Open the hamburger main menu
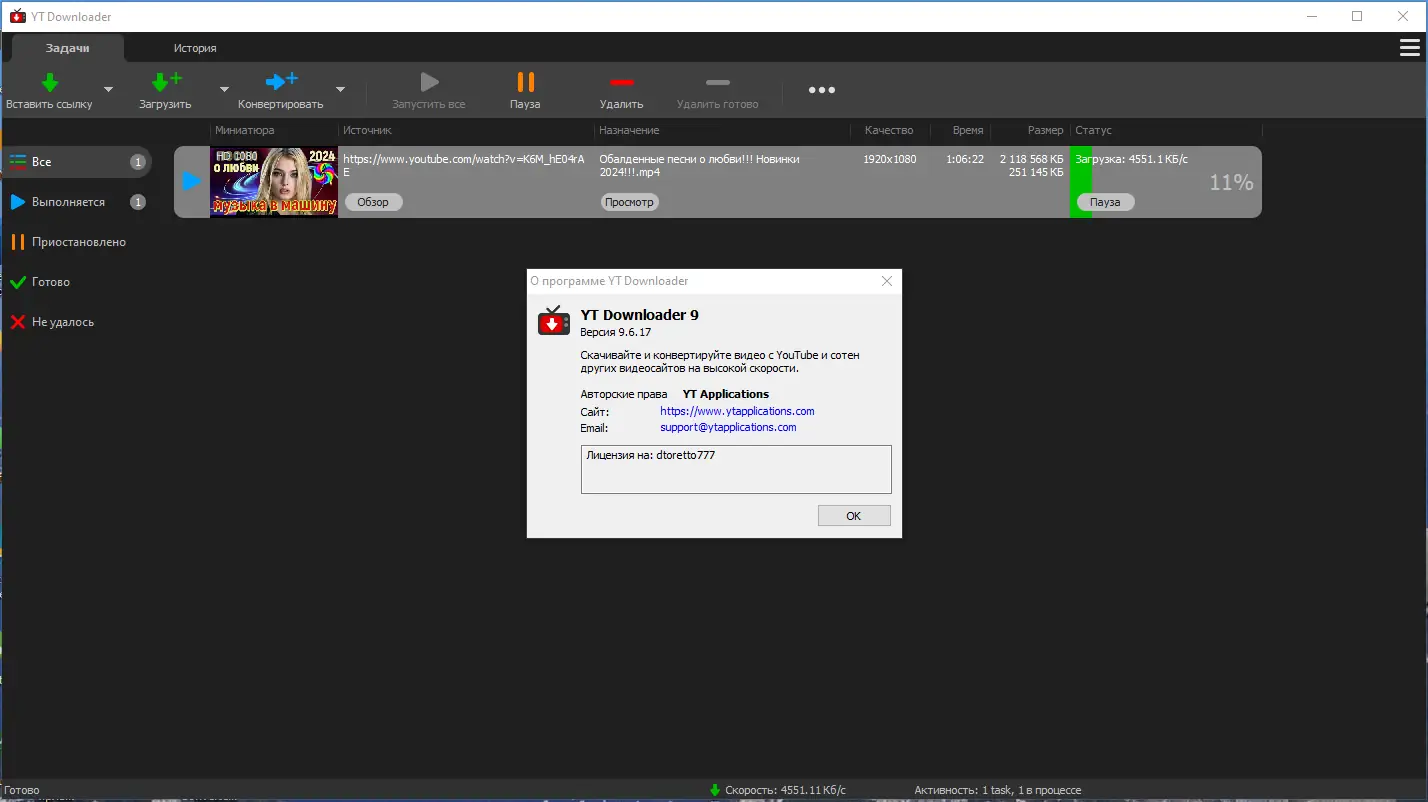The height and width of the screenshot is (802, 1428). tap(1409, 48)
